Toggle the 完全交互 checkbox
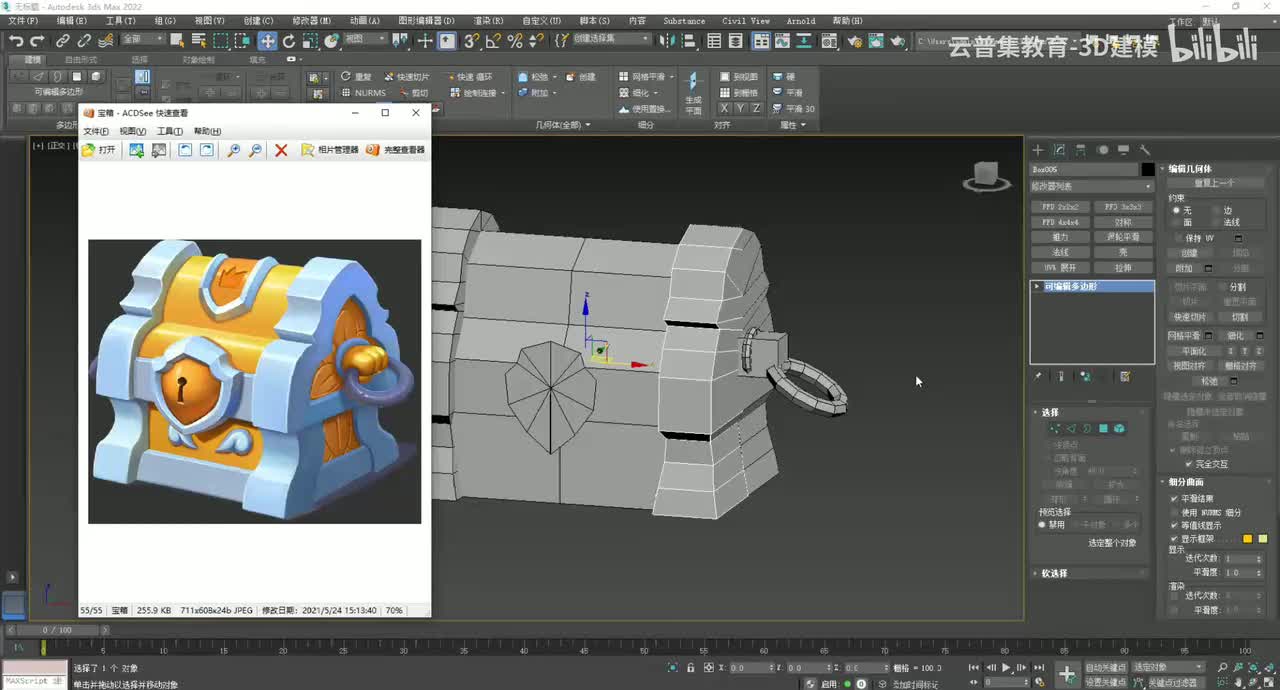1280x690 pixels. 1188,464
